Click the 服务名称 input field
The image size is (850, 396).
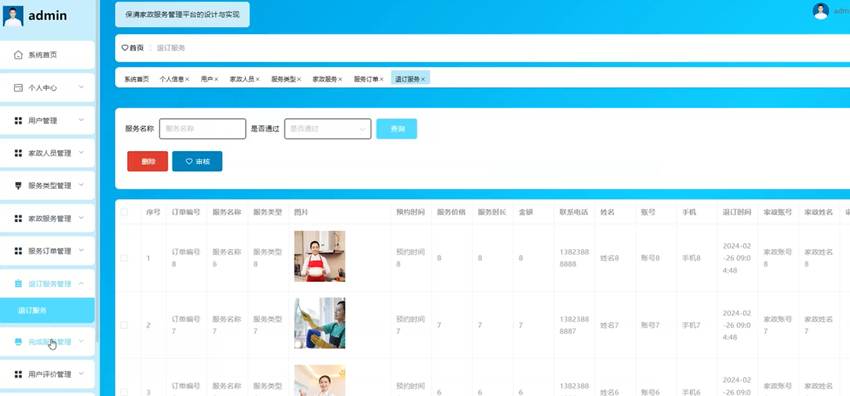coord(202,129)
